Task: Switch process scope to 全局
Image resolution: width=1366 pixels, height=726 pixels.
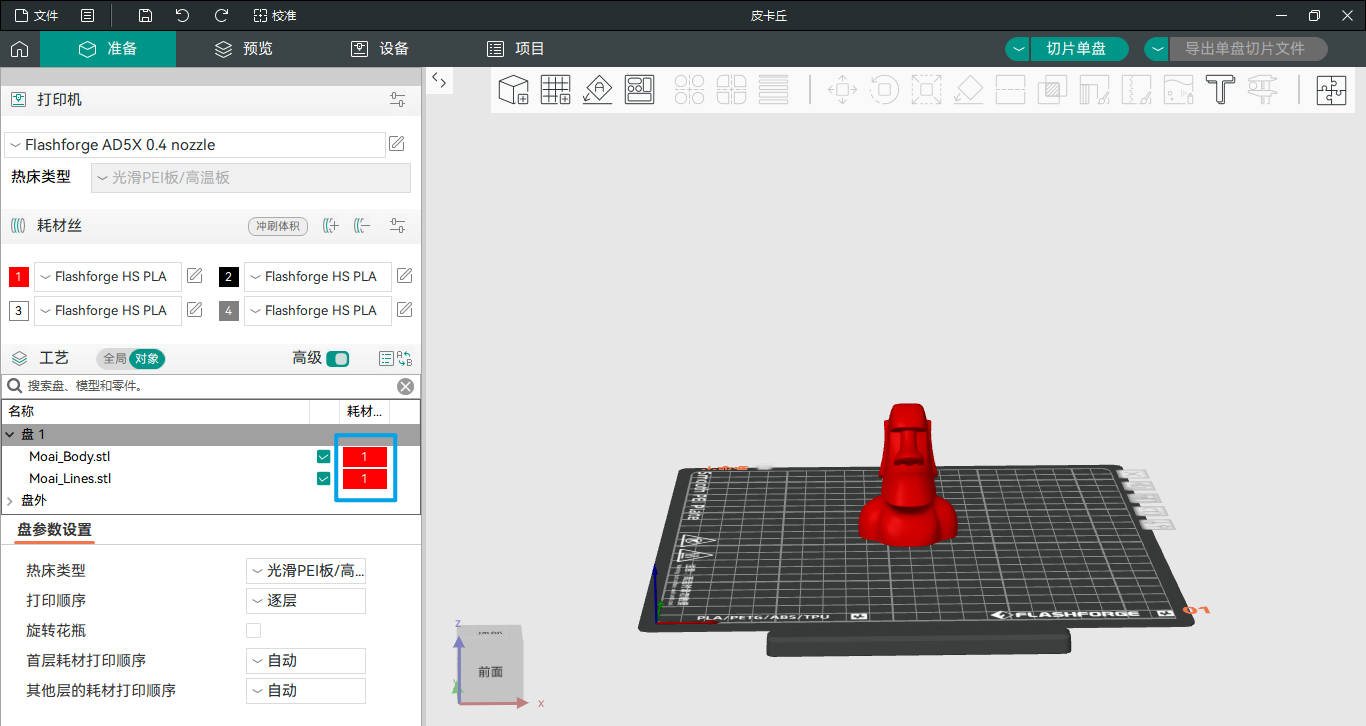Action: [115, 358]
